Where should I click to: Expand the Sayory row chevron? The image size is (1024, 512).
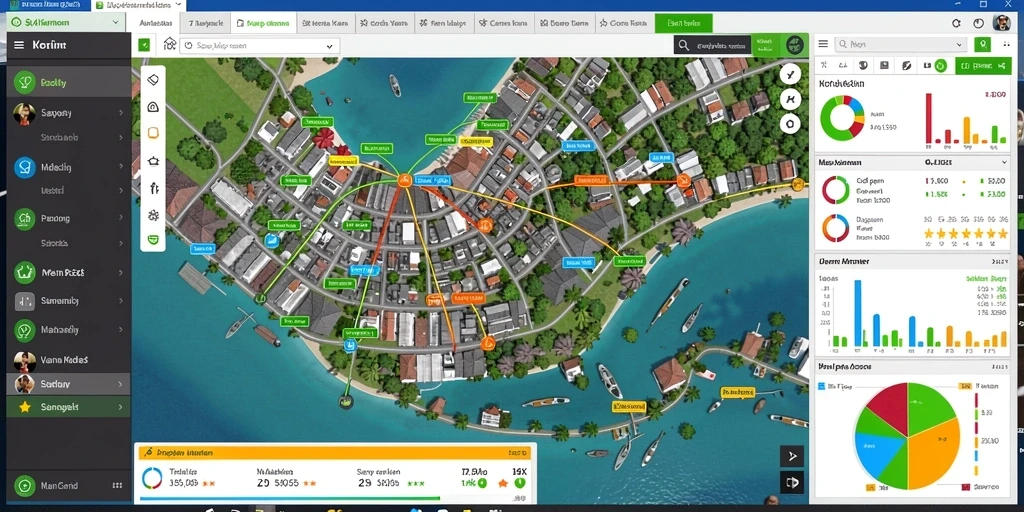(121, 113)
